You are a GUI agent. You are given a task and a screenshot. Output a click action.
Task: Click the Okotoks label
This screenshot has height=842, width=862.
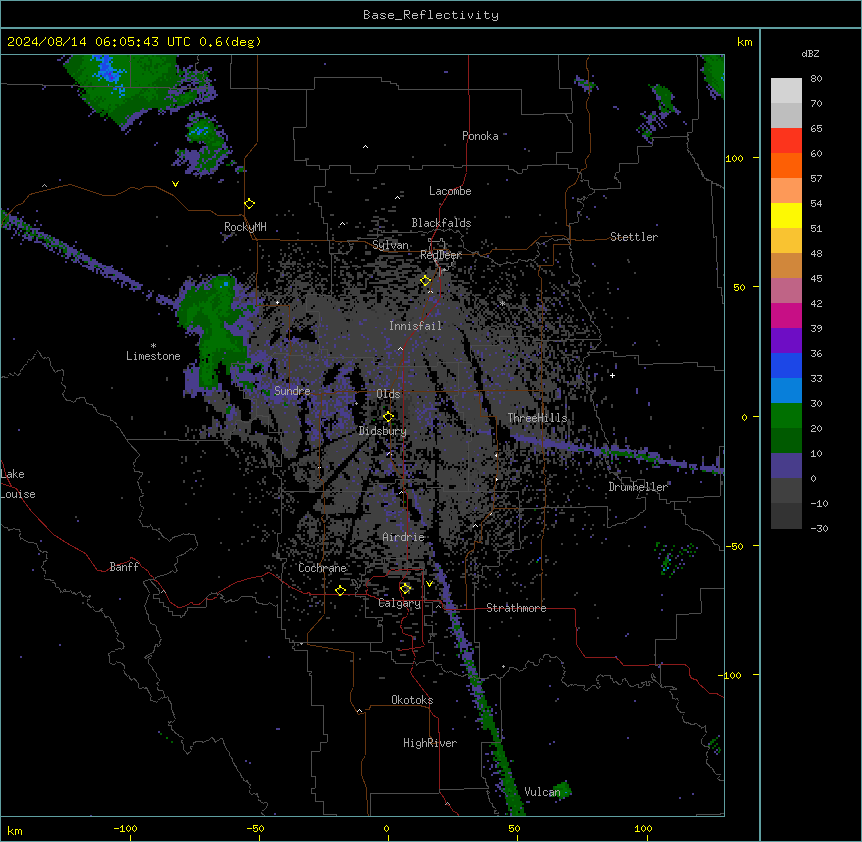pyautogui.click(x=412, y=700)
